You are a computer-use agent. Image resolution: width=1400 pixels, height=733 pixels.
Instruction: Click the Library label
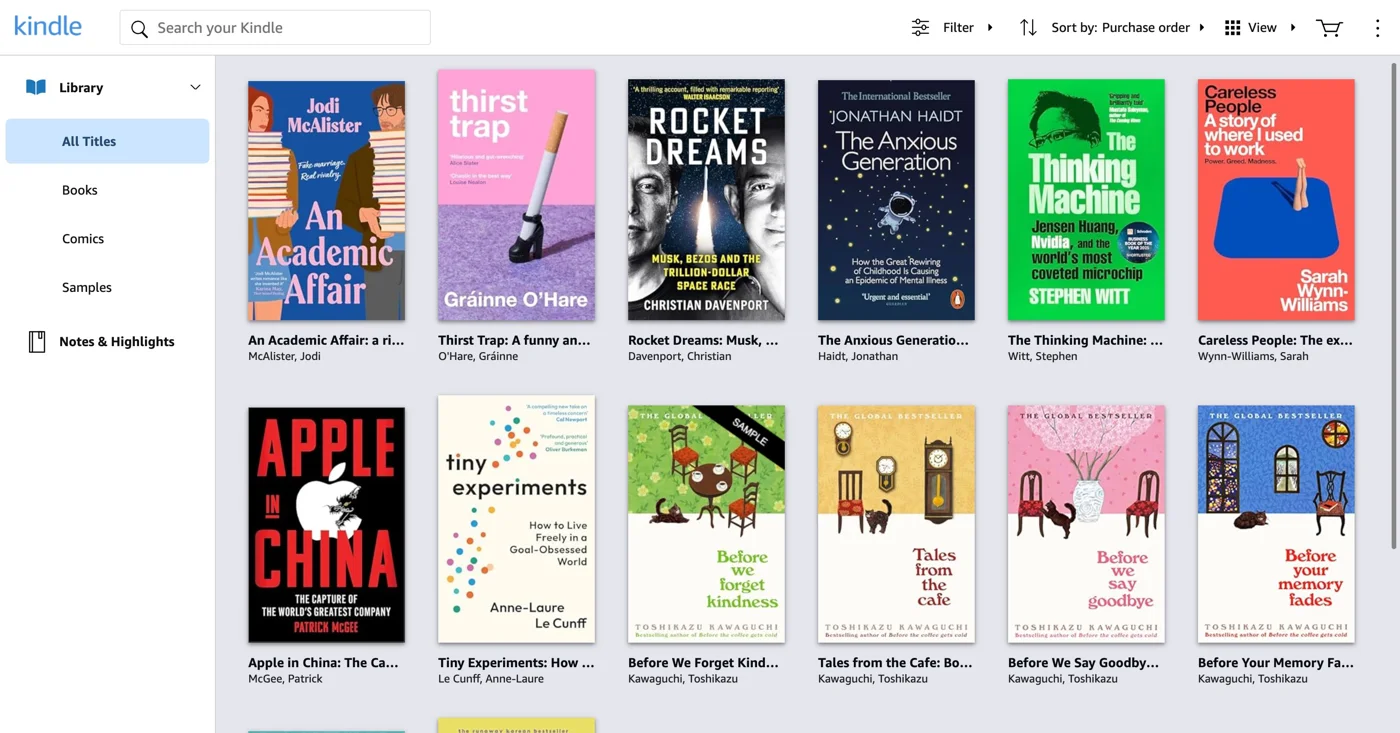(81, 88)
